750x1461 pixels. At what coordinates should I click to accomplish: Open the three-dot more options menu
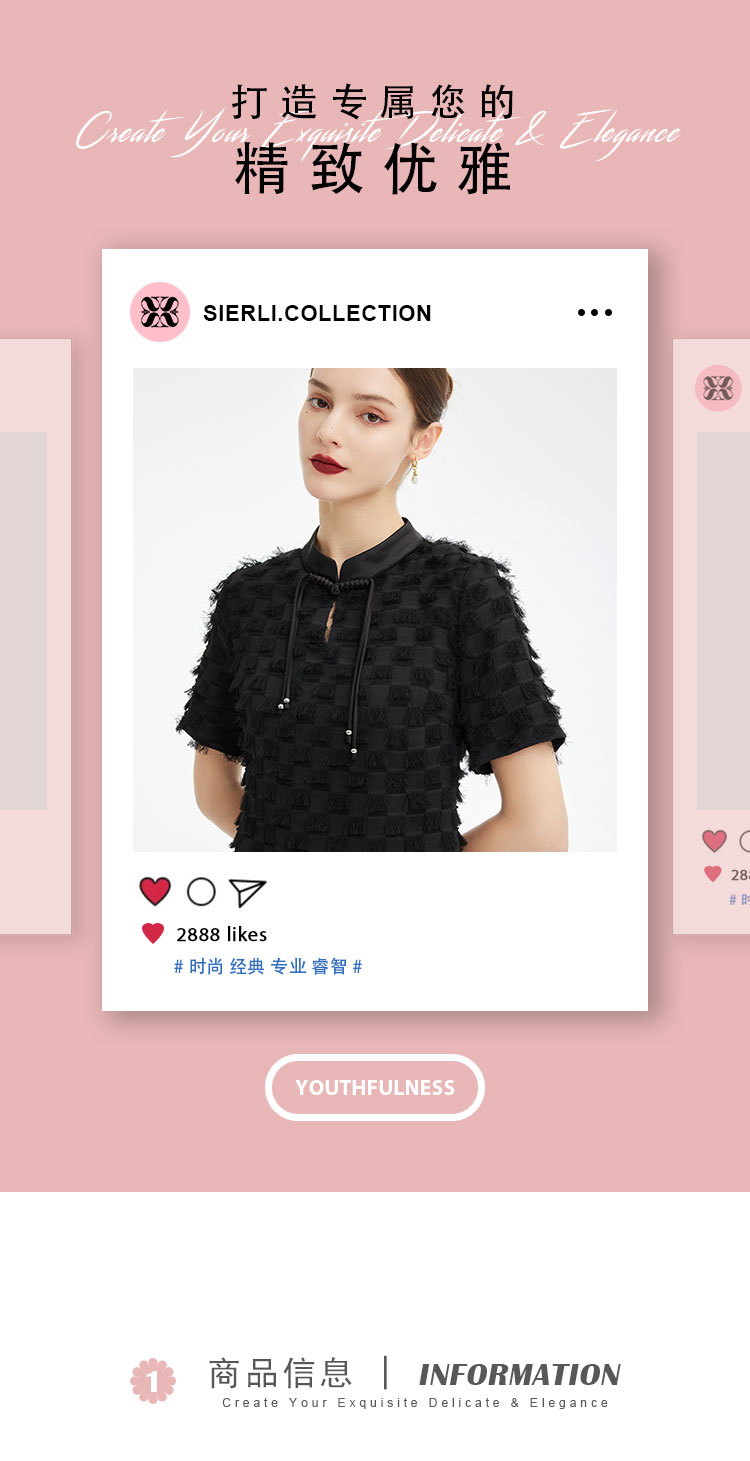click(595, 313)
